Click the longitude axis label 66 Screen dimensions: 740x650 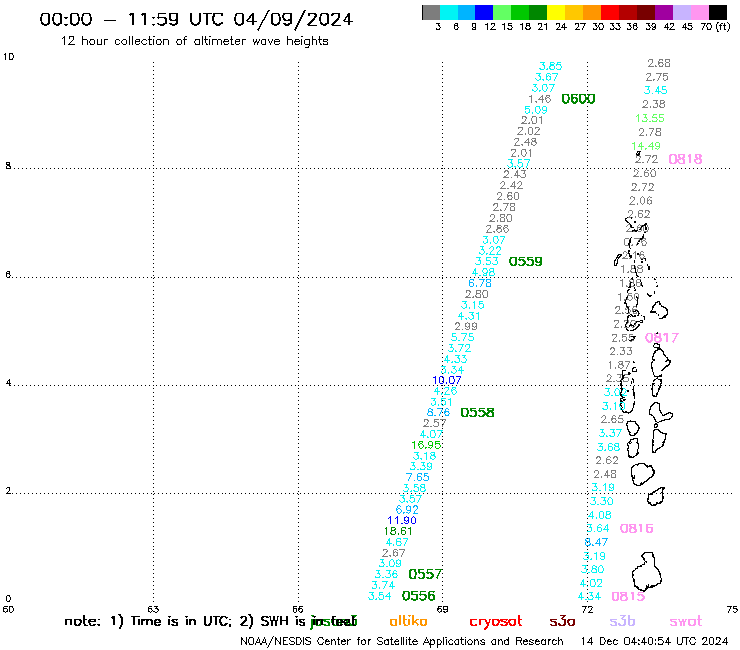(x=298, y=609)
